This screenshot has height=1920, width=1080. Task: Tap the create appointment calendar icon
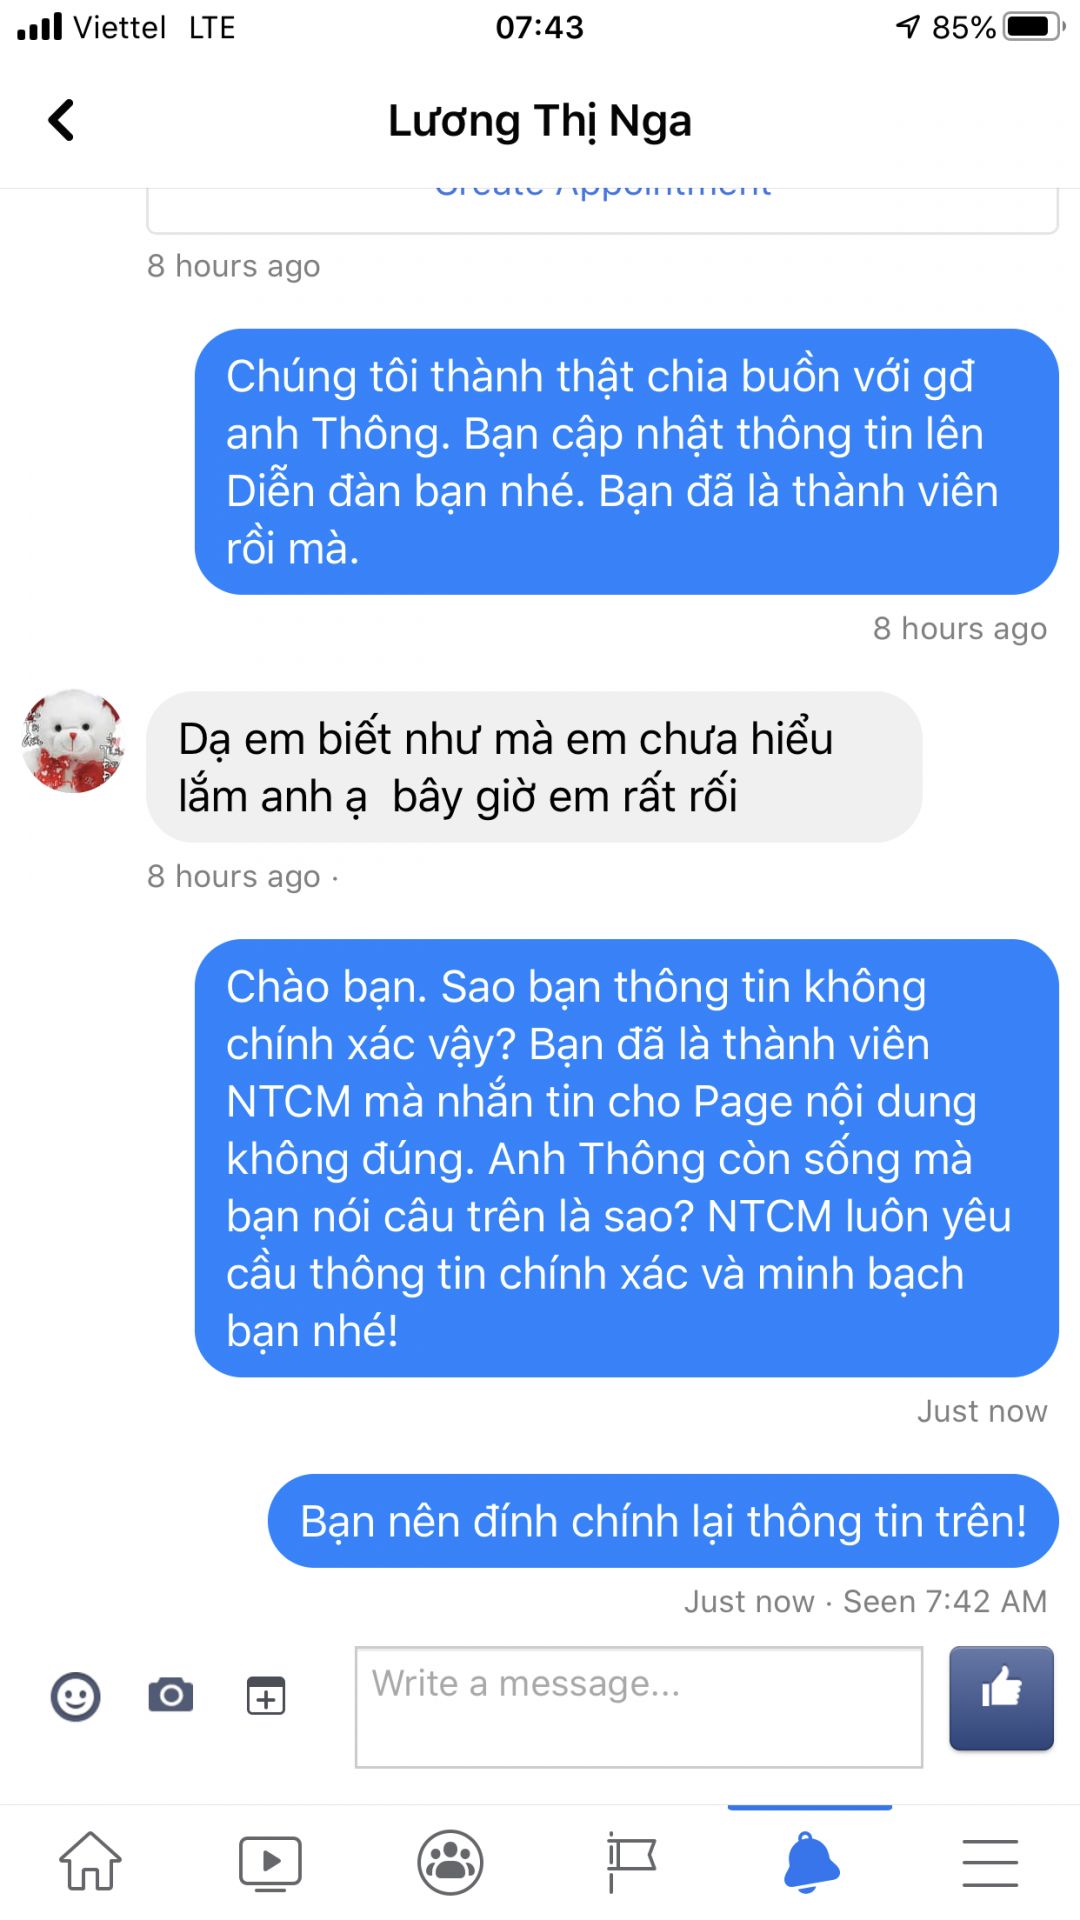click(266, 1696)
